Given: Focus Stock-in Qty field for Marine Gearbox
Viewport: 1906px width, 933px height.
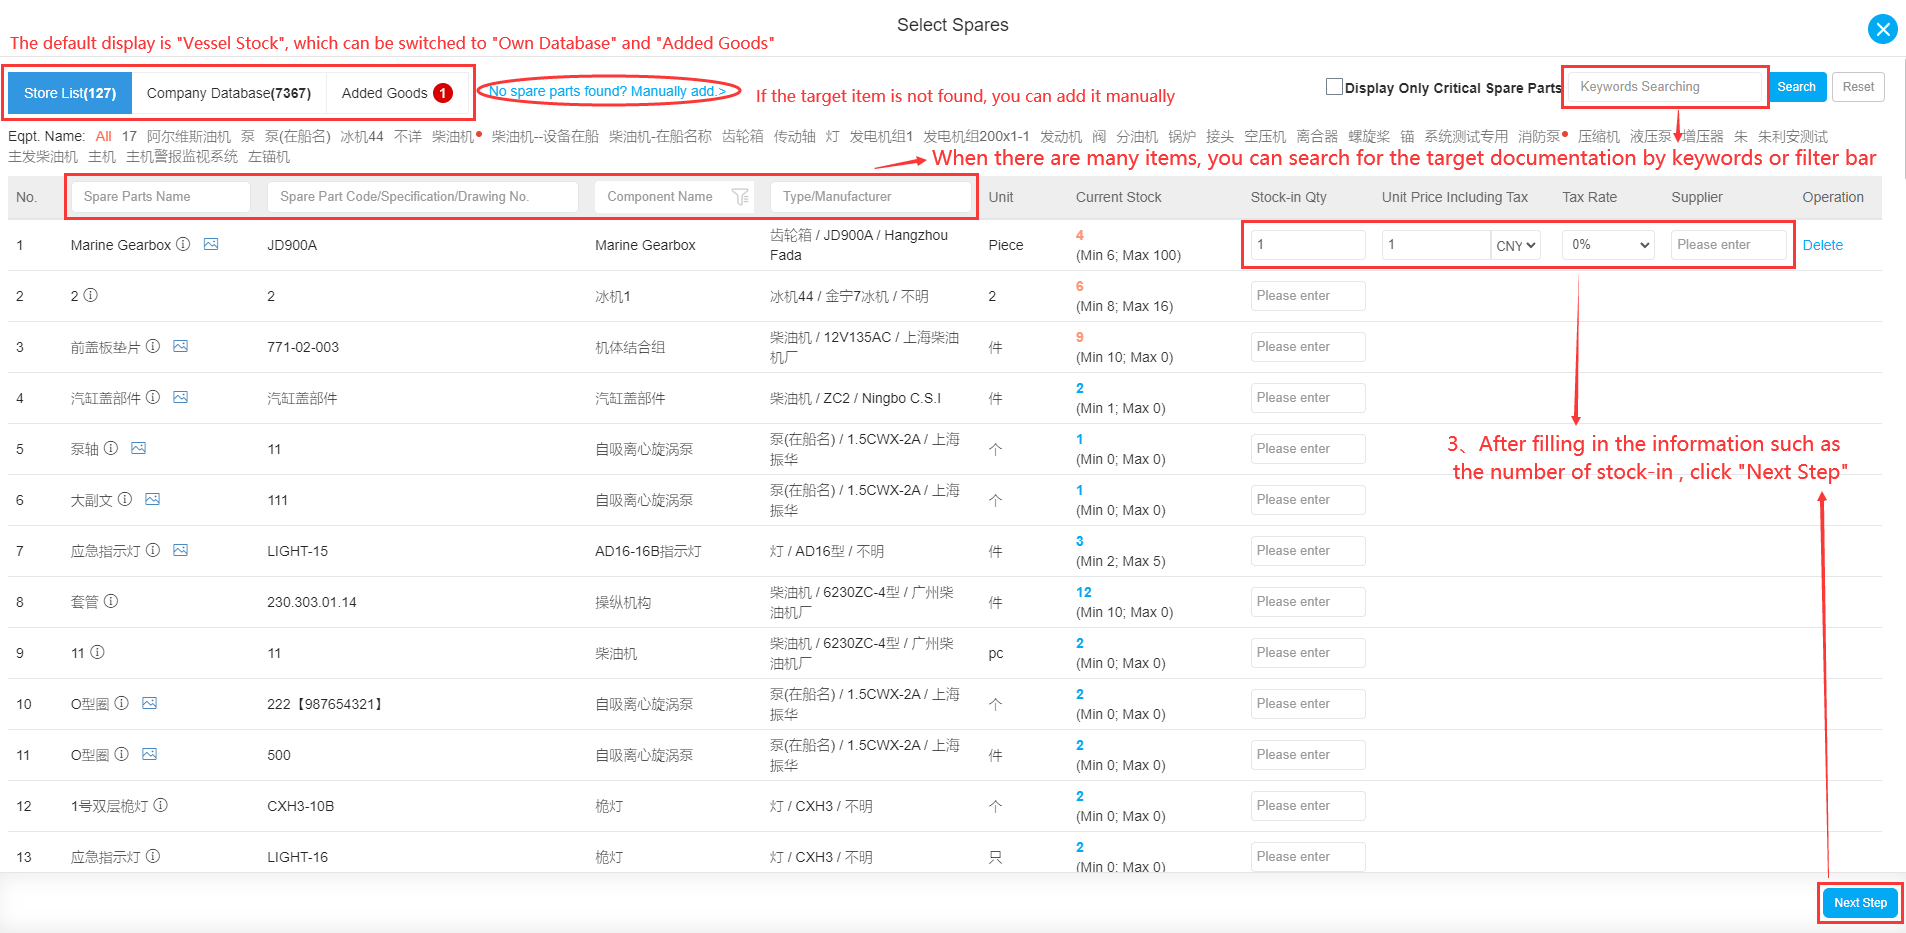Looking at the screenshot, I should coord(1308,245).
